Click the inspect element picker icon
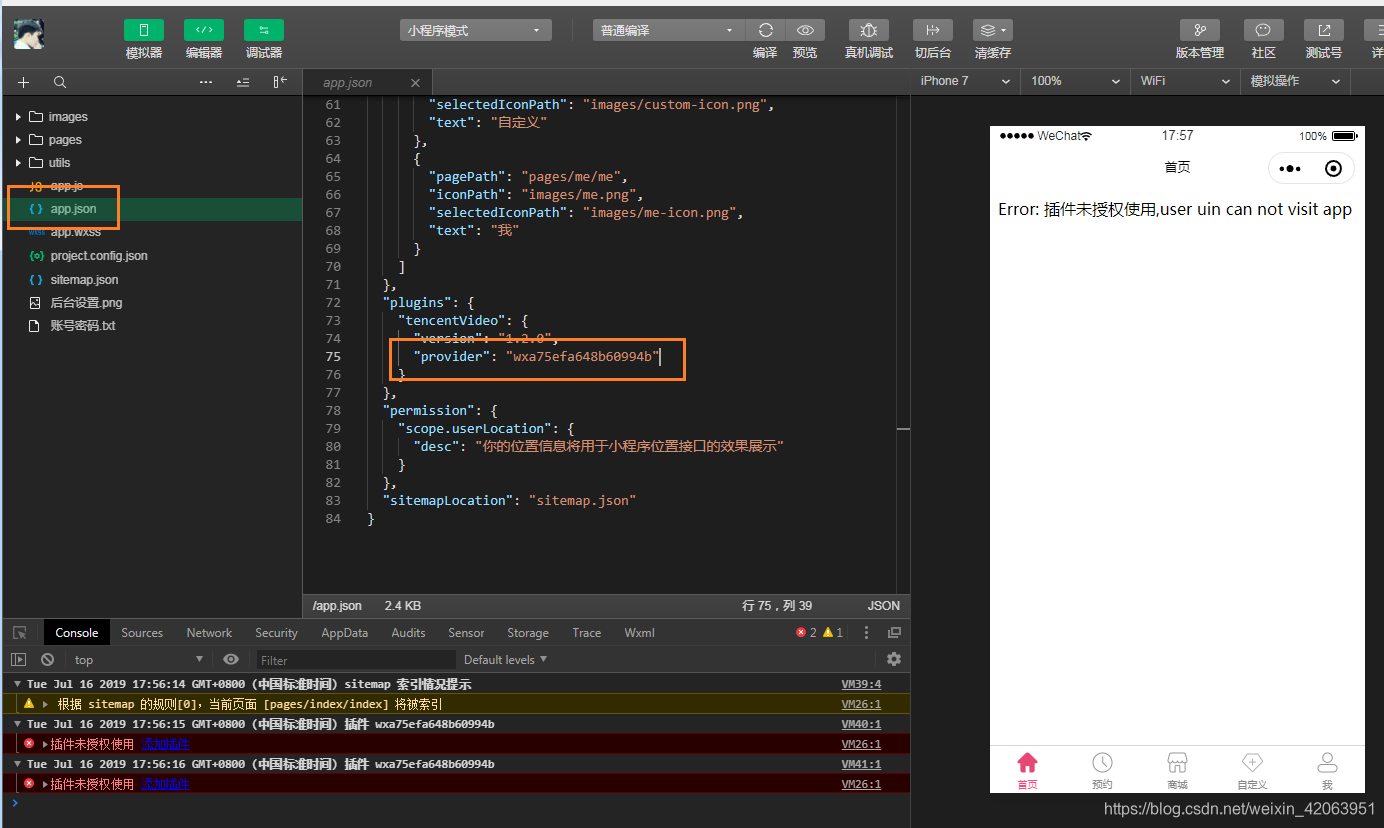 [x=19, y=633]
